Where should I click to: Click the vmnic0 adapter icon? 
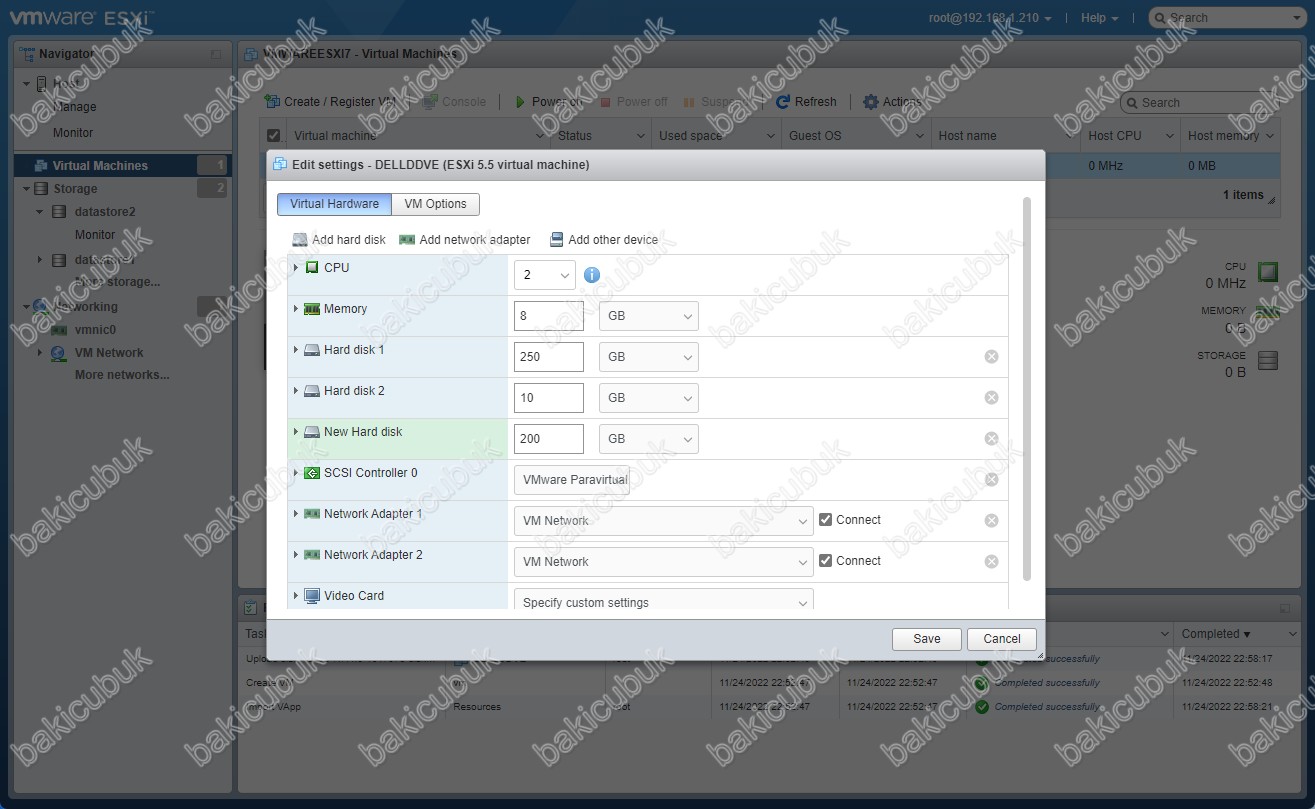click(x=59, y=330)
